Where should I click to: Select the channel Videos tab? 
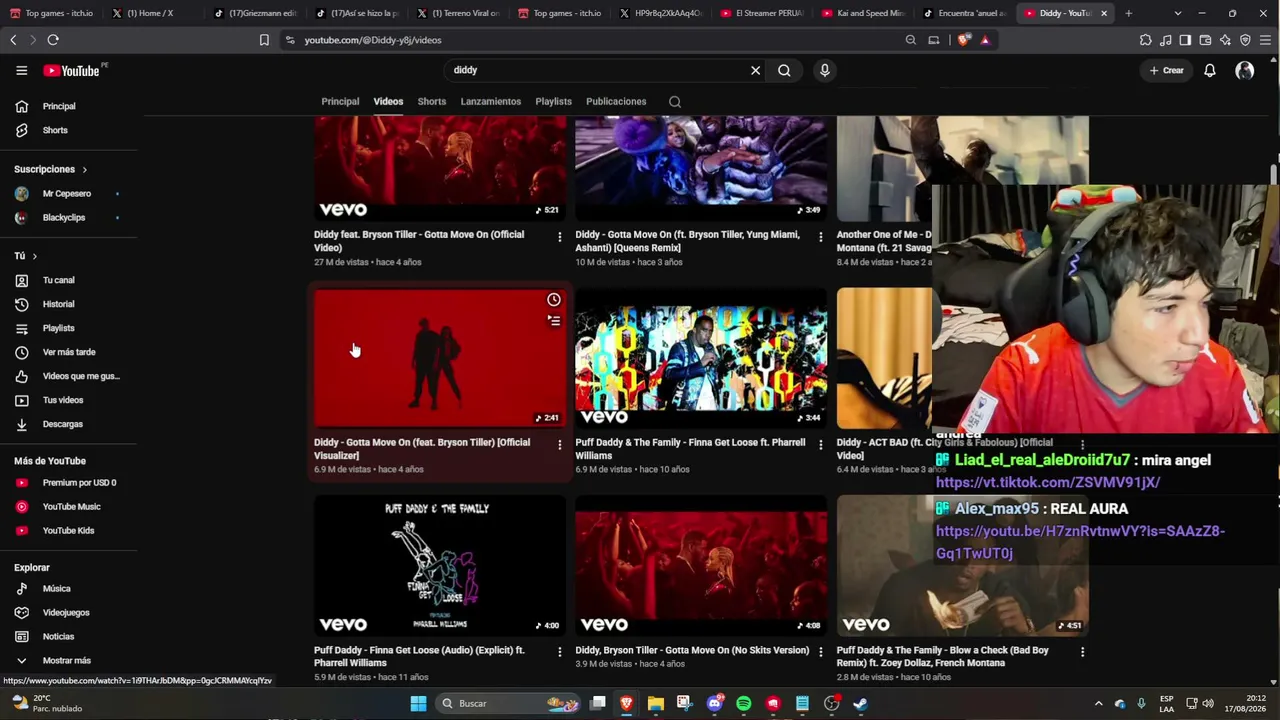(388, 101)
